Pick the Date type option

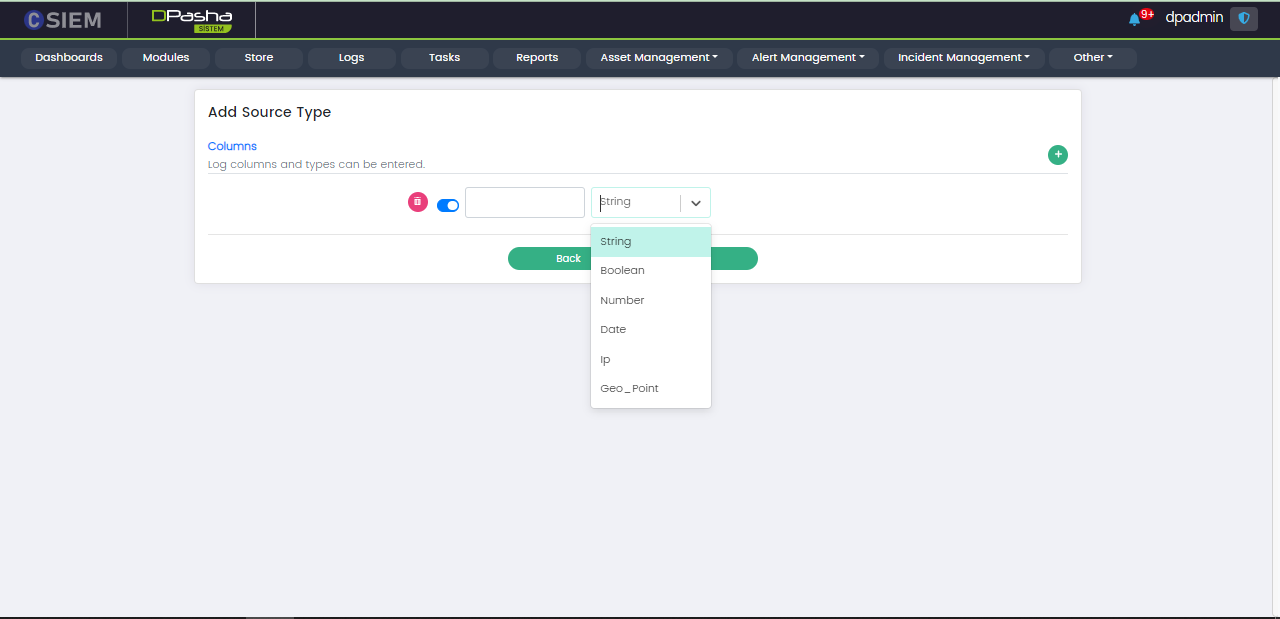coord(613,330)
